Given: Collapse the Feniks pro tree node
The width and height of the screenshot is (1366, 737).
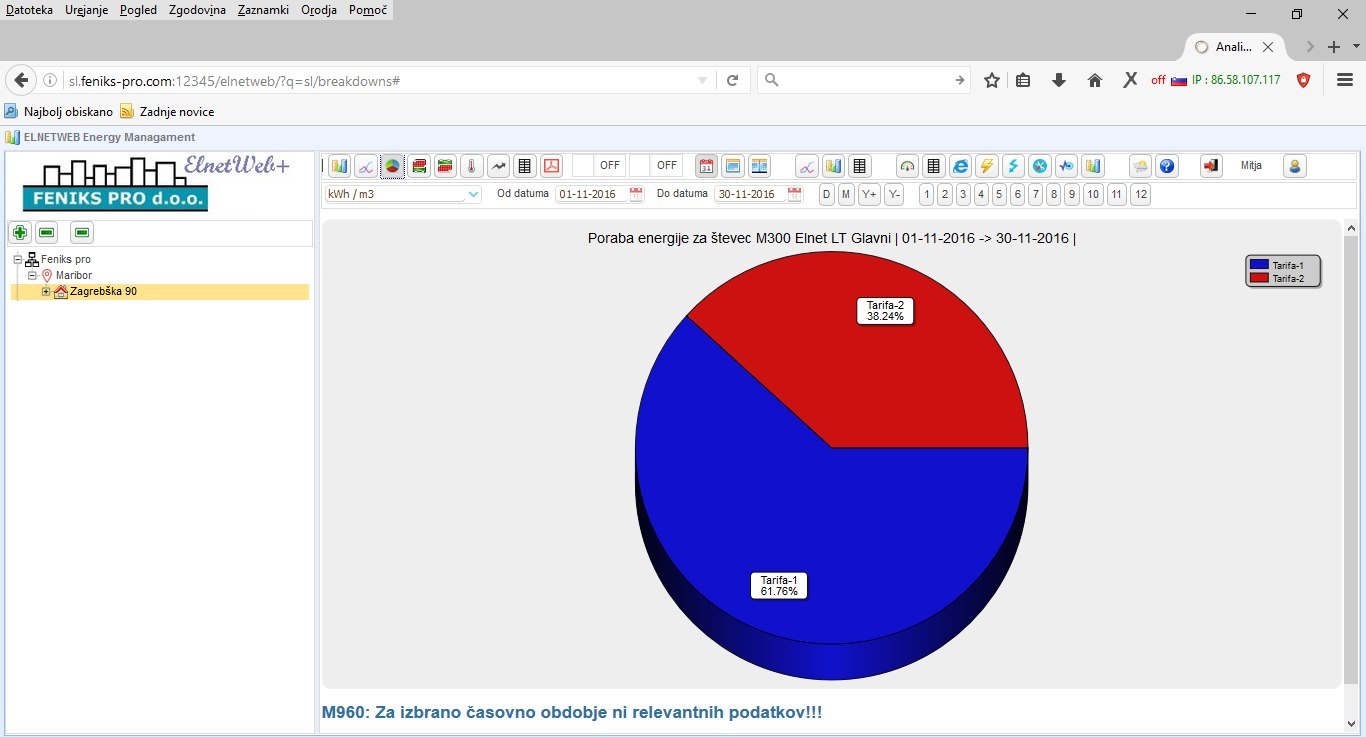Looking at the screenshot, I should tap(17, 259).
